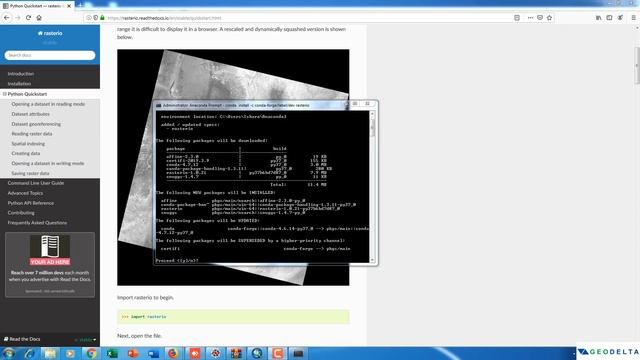Reload the page with the refresh icon
The height and width of the screenshot is (360, 640).
click(x=28, y=18)
